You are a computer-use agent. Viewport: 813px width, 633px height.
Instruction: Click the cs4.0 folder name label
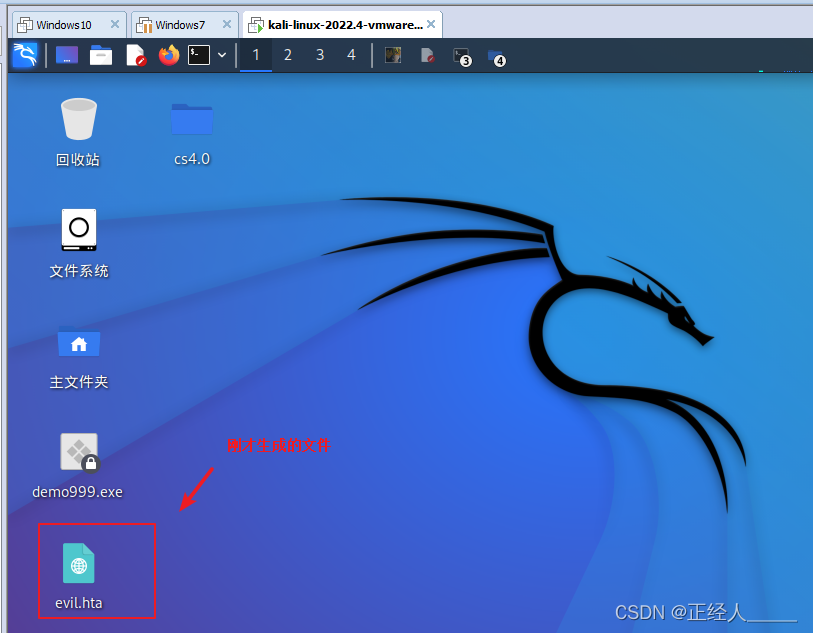(192, 159)
